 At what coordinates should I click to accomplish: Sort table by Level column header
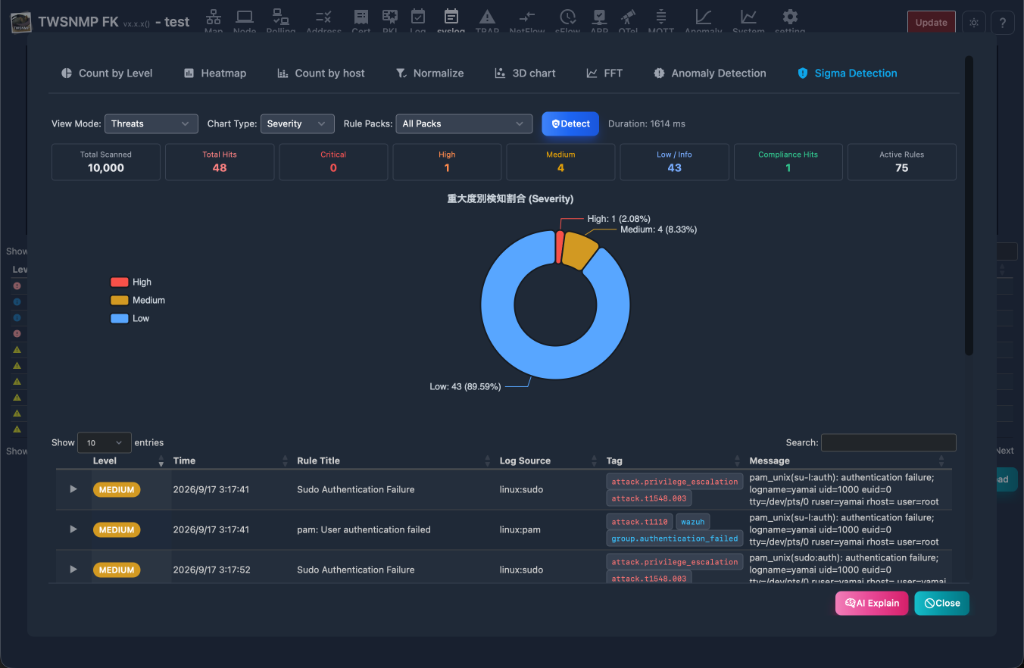coord(127,461)
